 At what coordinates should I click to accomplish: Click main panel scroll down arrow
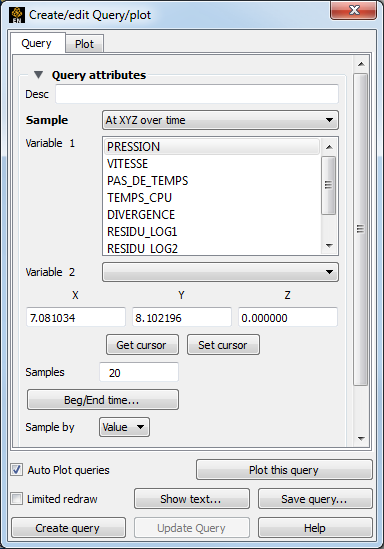point(361,438)
